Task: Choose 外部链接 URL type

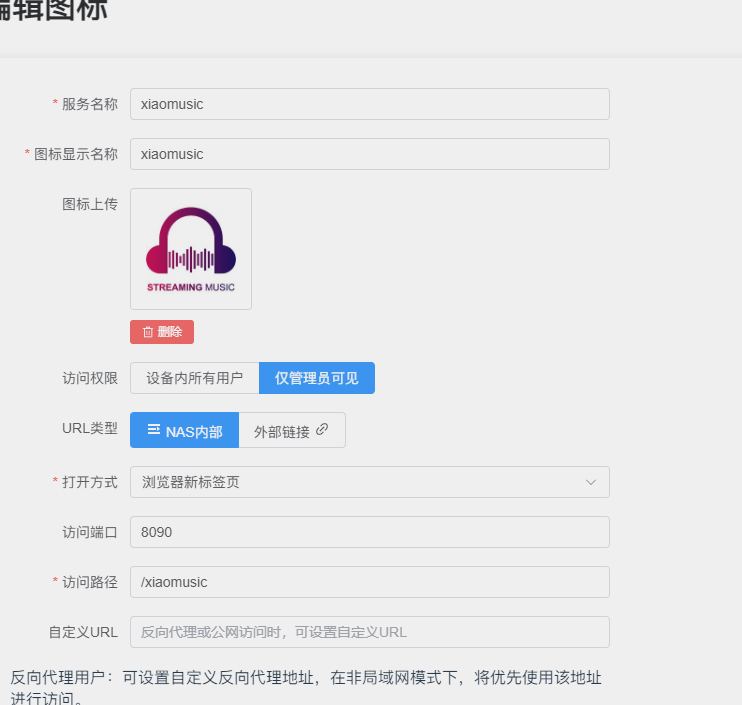Action: 292,430
